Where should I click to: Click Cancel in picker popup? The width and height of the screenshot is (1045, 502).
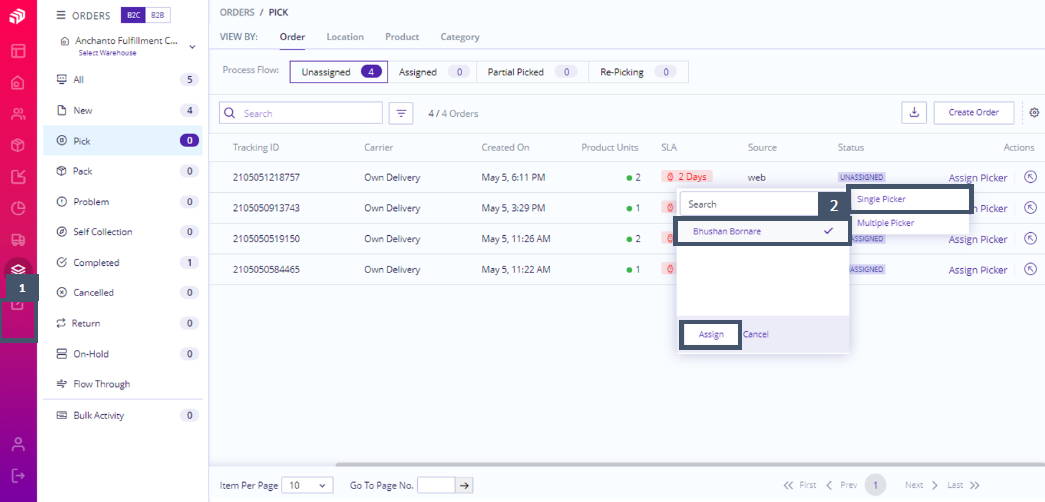[x=756, y=335]
